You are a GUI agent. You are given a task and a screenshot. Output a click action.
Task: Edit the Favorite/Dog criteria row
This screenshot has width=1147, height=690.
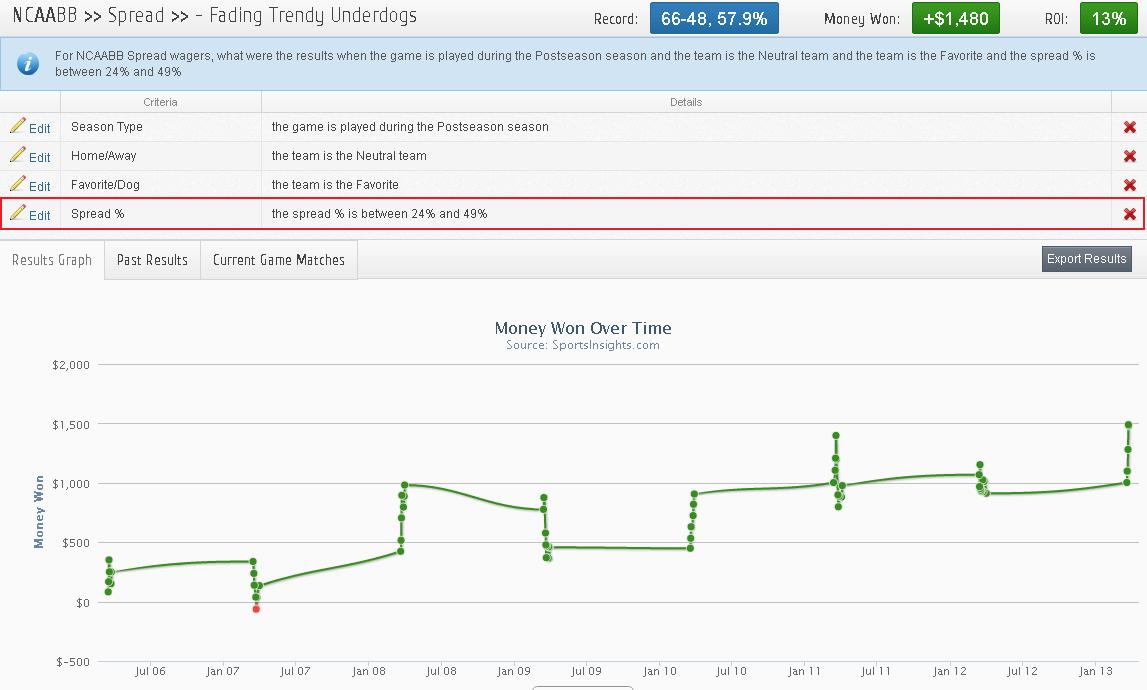point(30,186)
